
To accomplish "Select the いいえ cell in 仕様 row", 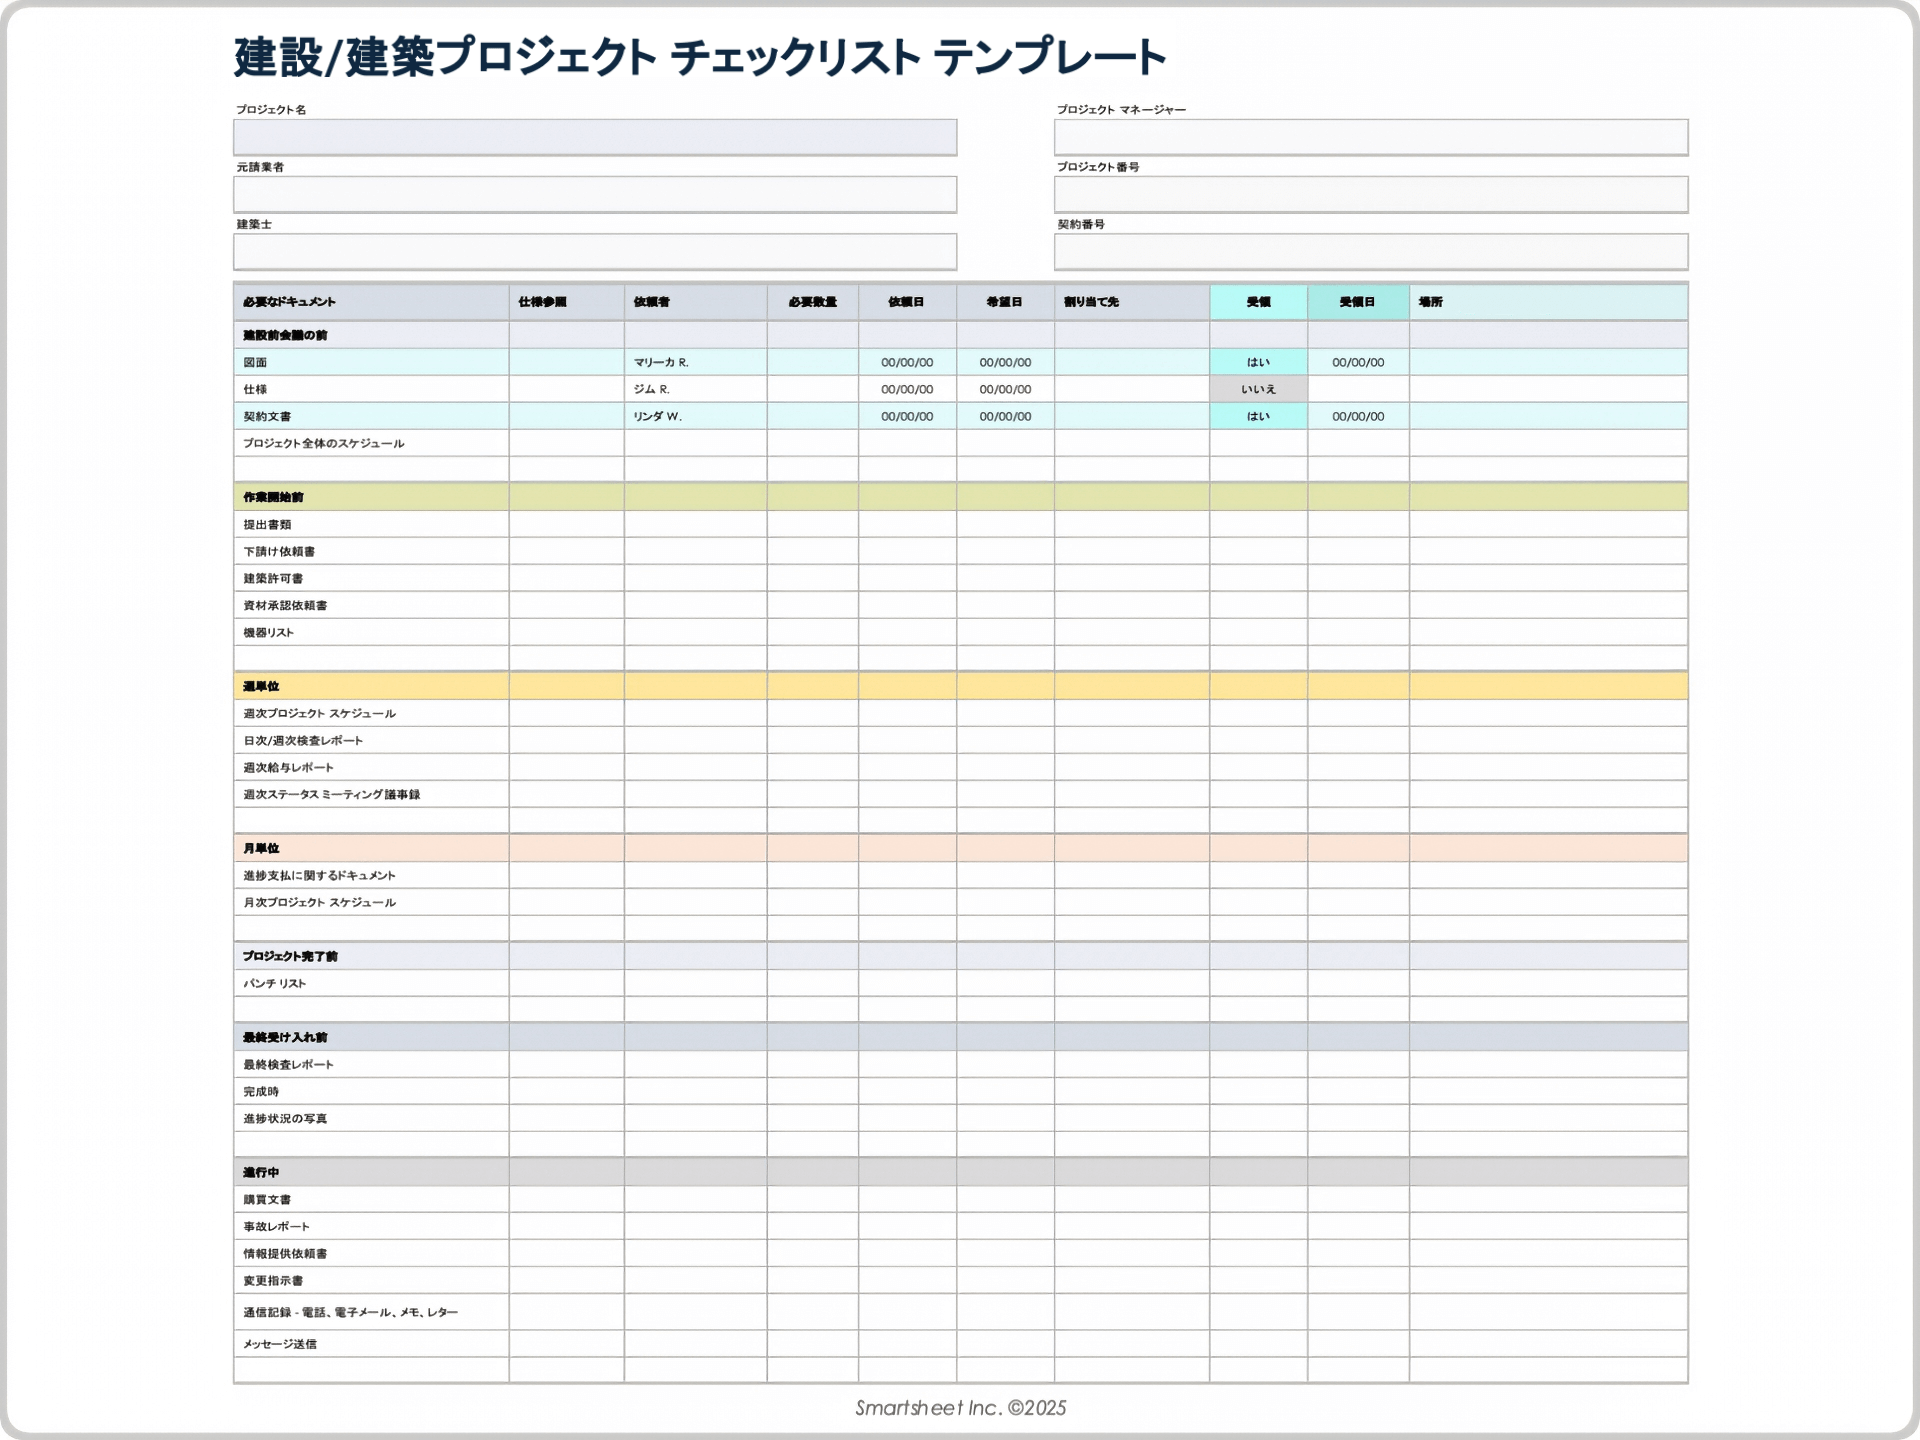I will coord(1258,389).
